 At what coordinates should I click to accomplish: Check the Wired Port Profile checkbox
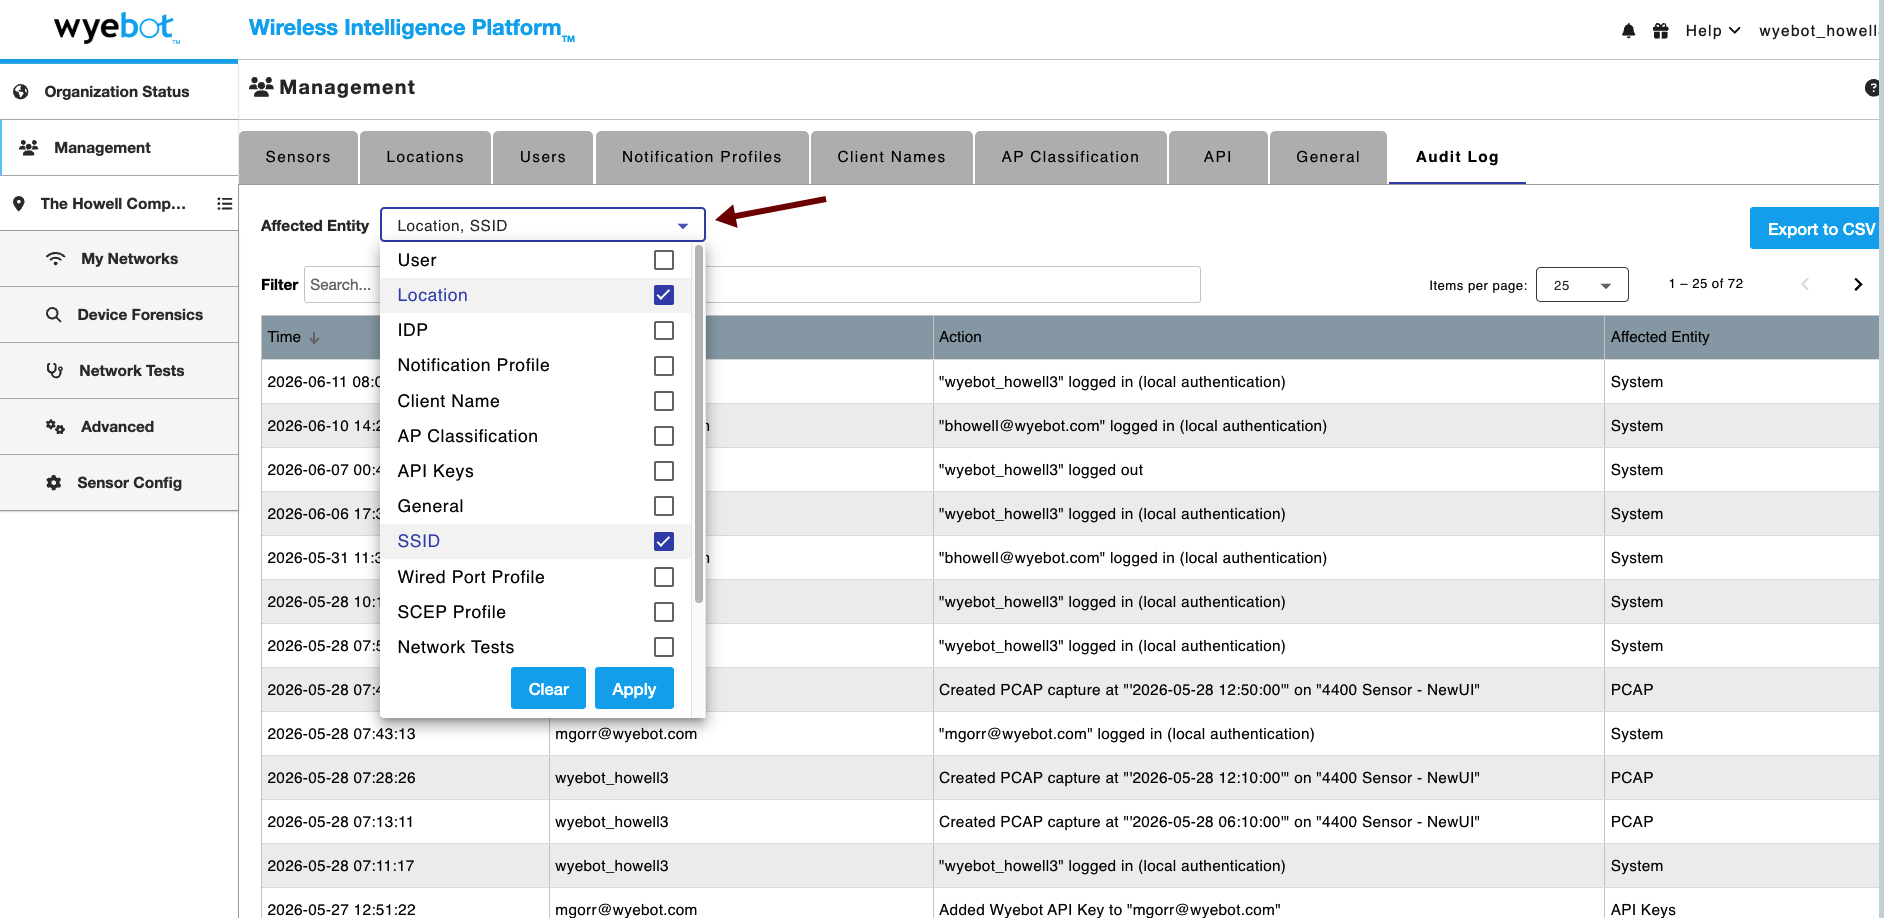pyautogui.click(x=664, y=577)
